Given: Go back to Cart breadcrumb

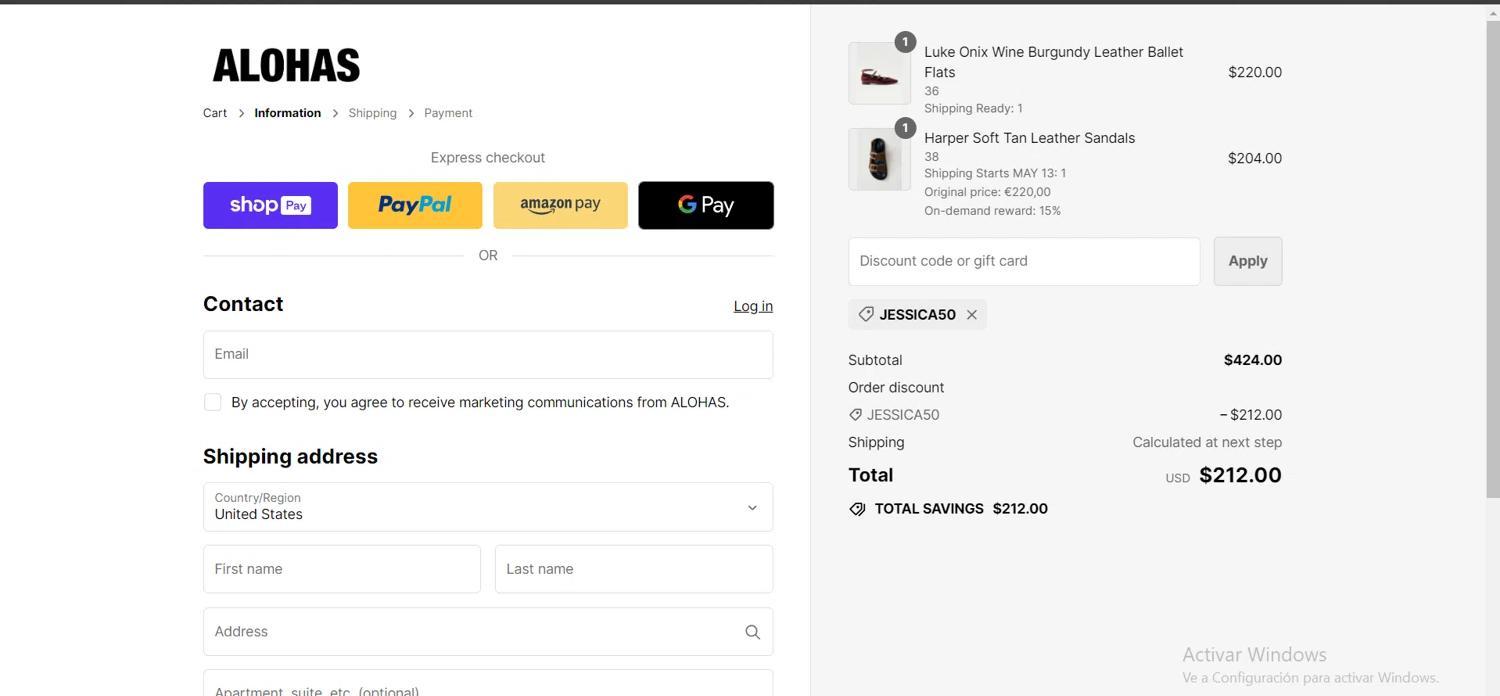Looking at the screenshot, I should coord(215,113).
